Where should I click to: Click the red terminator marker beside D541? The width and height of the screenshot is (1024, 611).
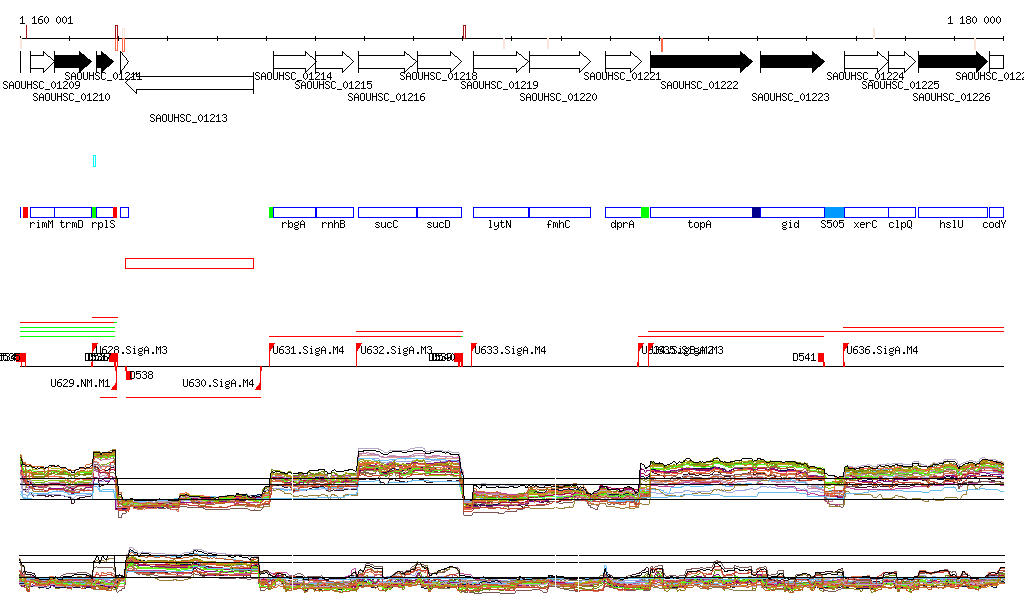click(822, 358)
